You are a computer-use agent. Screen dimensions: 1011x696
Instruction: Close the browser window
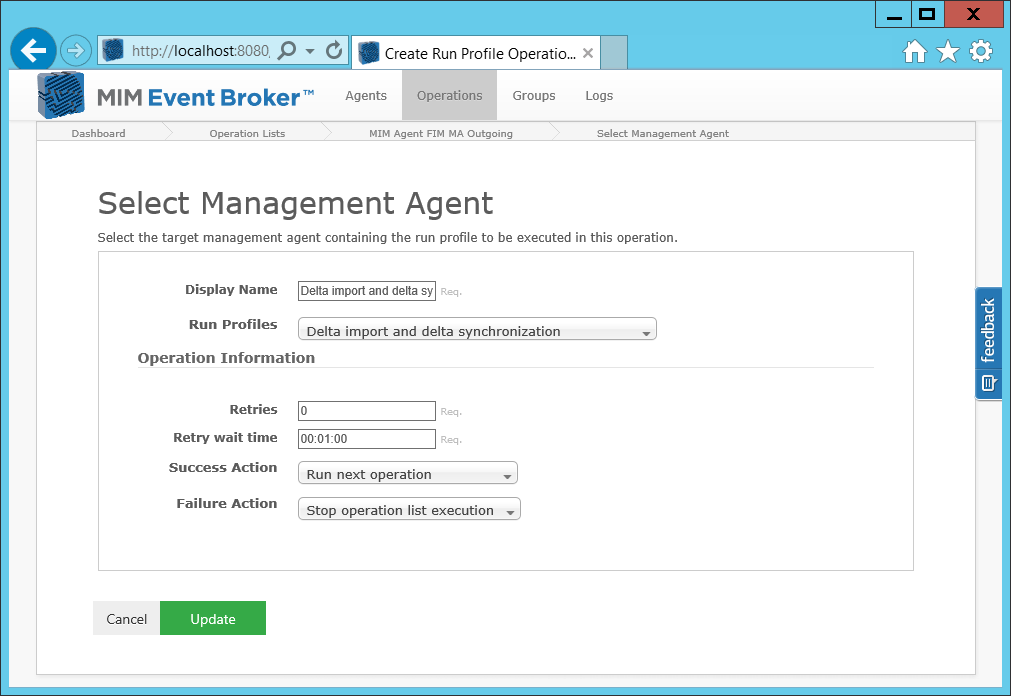tap(974, 14)
